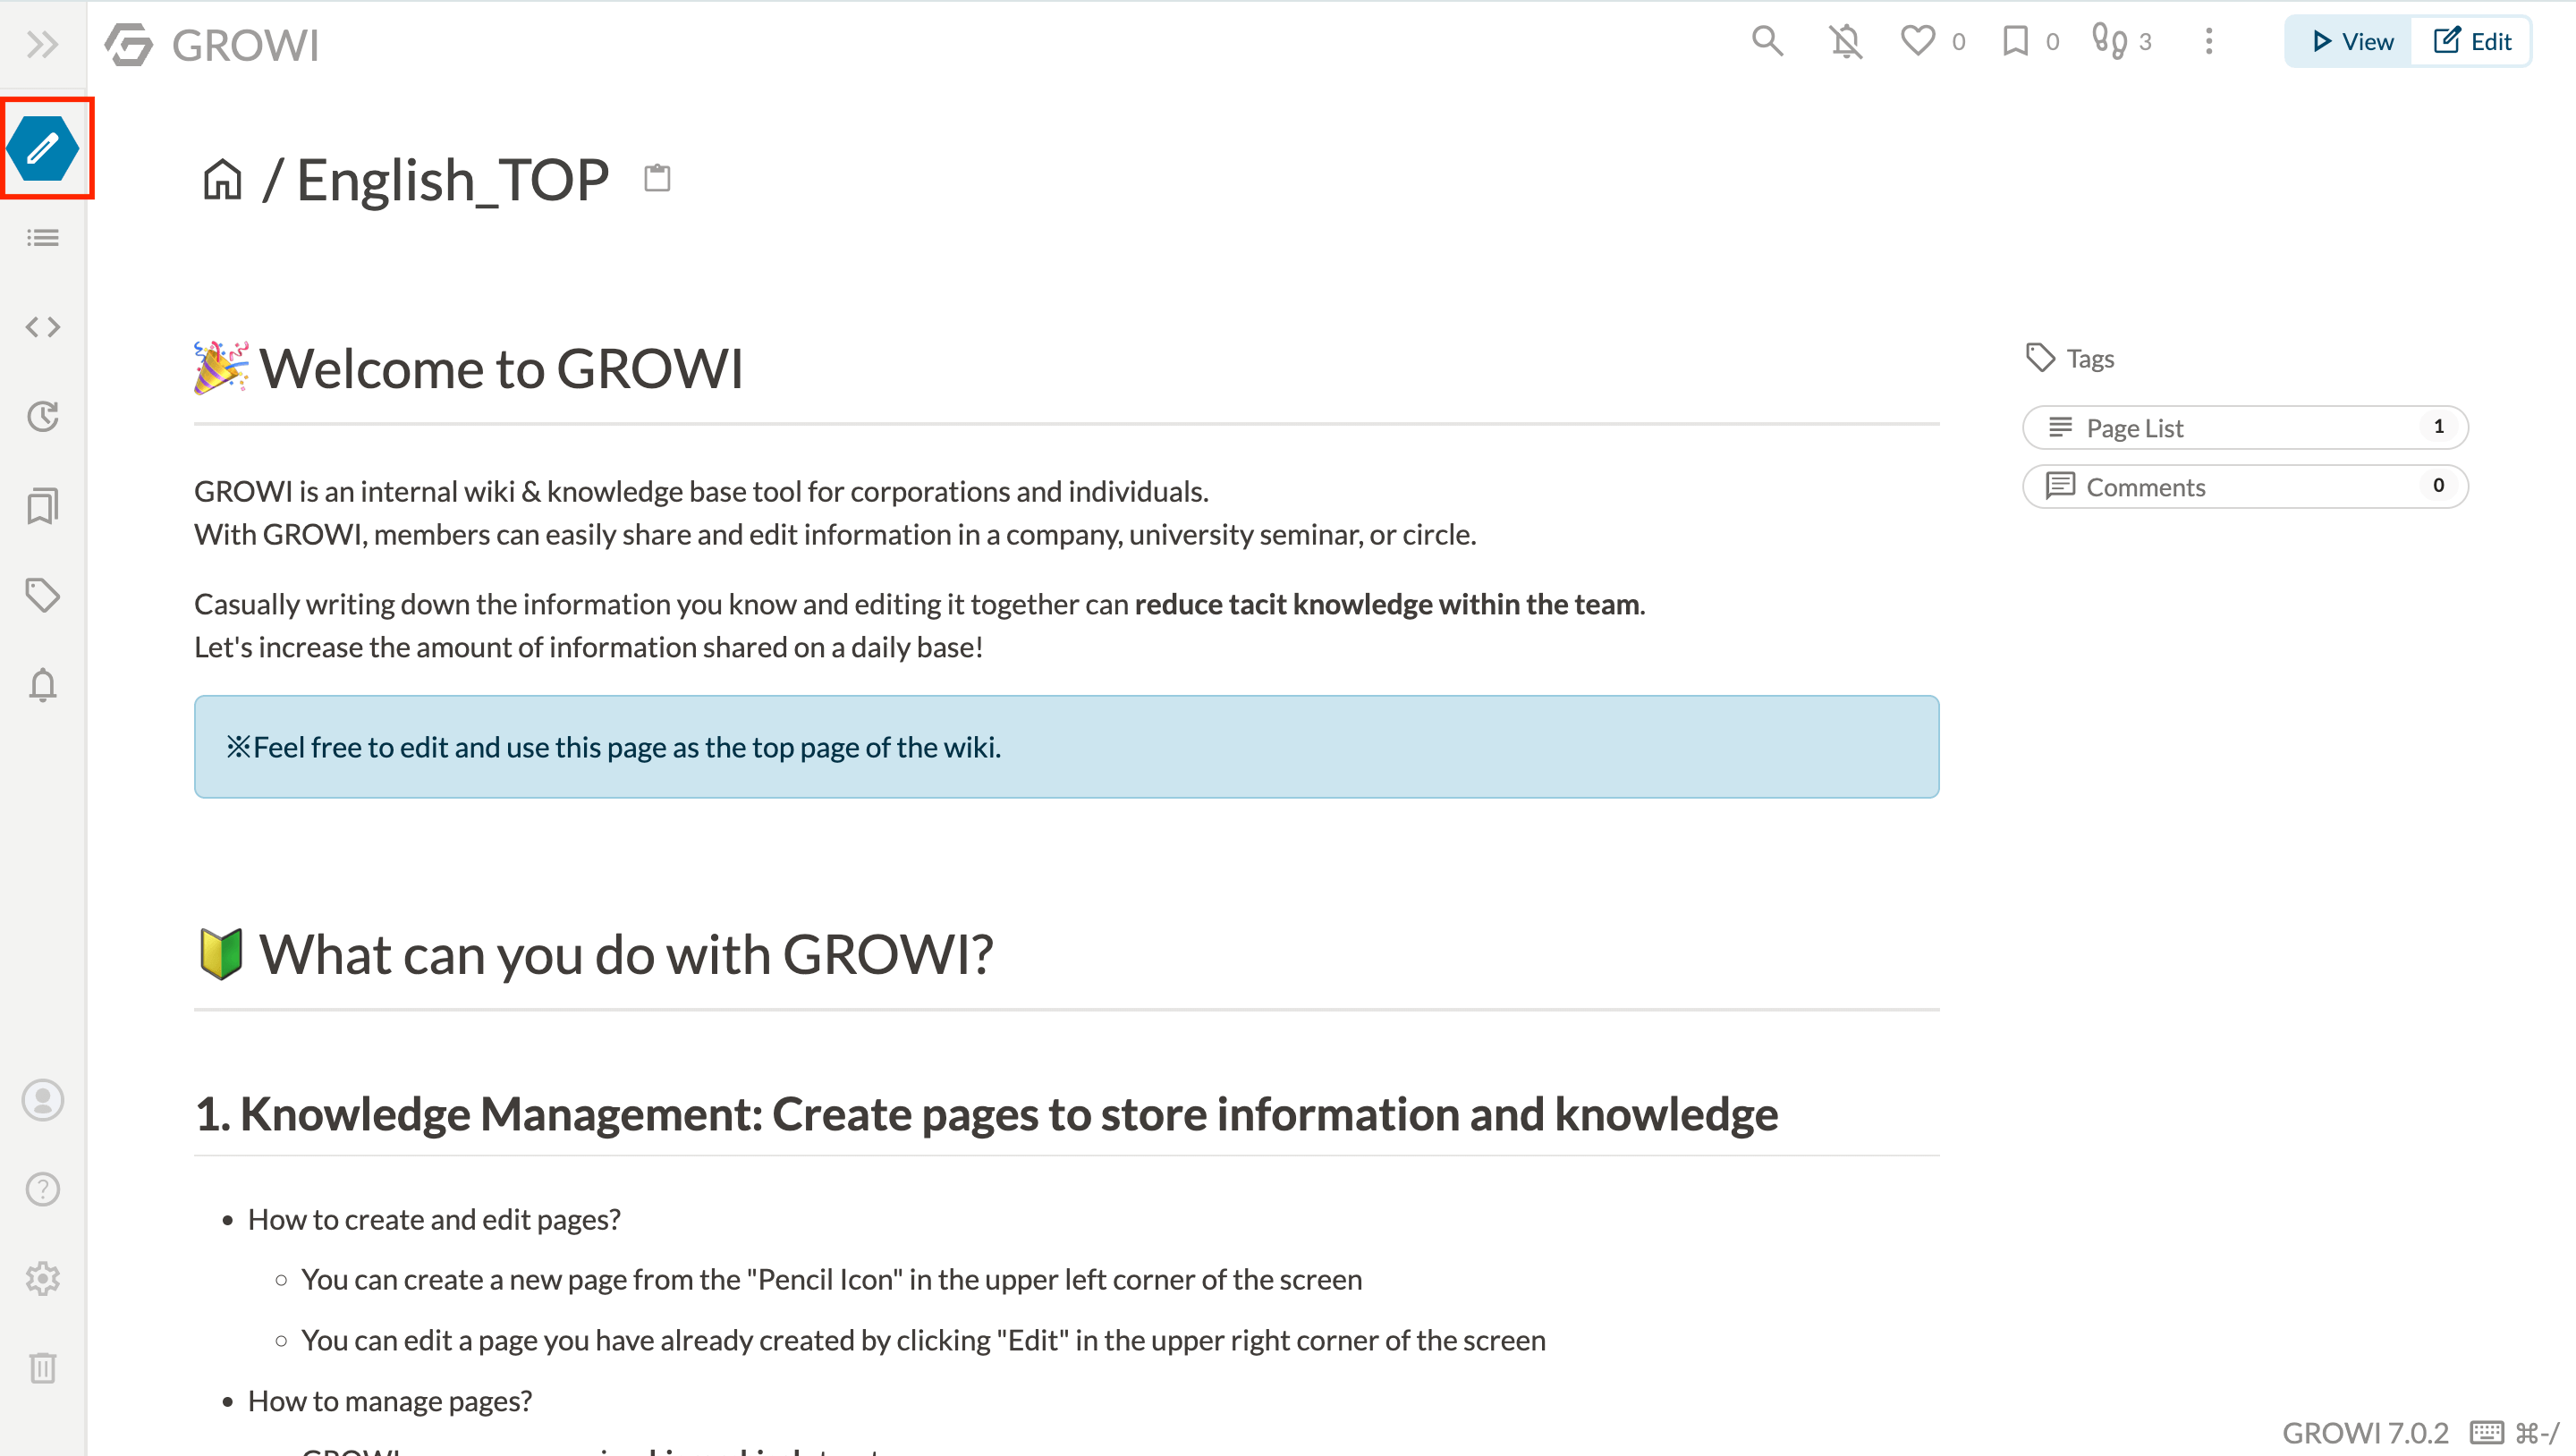The height and width of the screenshot is (1456, 2576).
Task: Like this page with heart icon
Action: pos(1917,41)
